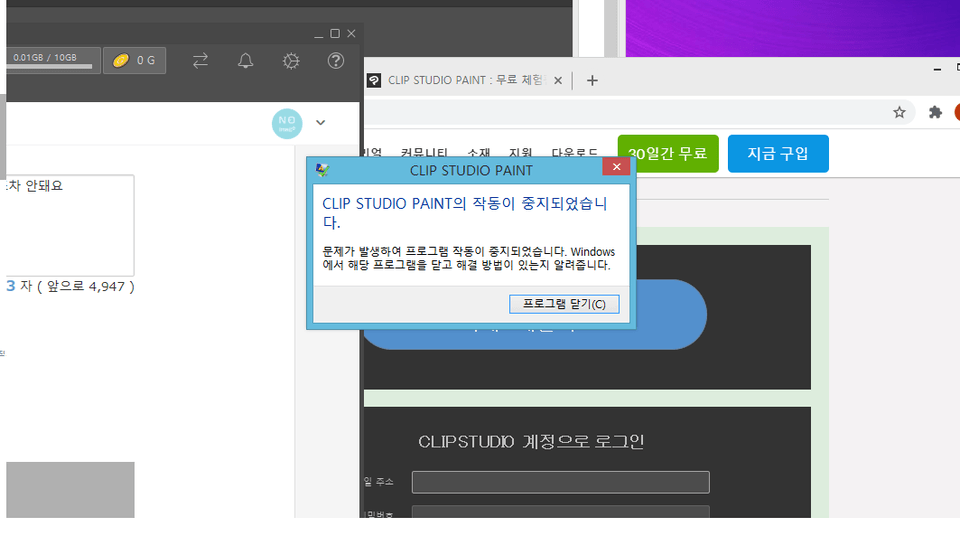Click the Clip Studio sync arrows icon
Screen dimensions: 960x536
[200, 61]
